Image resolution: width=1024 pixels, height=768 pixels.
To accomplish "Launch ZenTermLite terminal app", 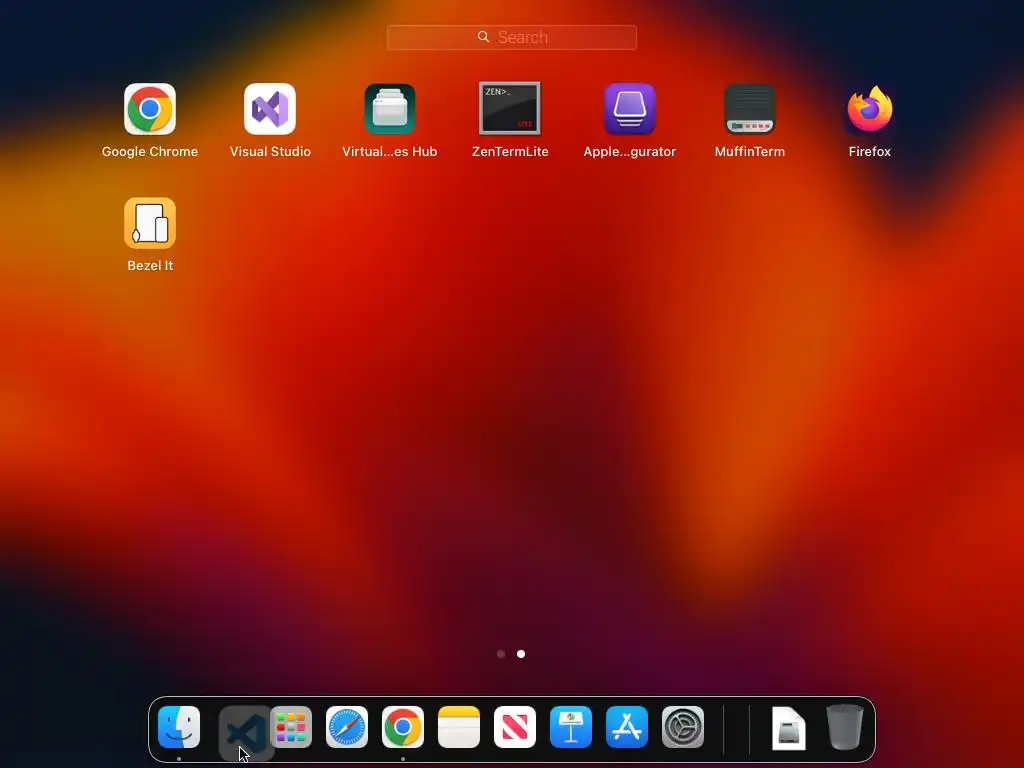I will (510, 108).
